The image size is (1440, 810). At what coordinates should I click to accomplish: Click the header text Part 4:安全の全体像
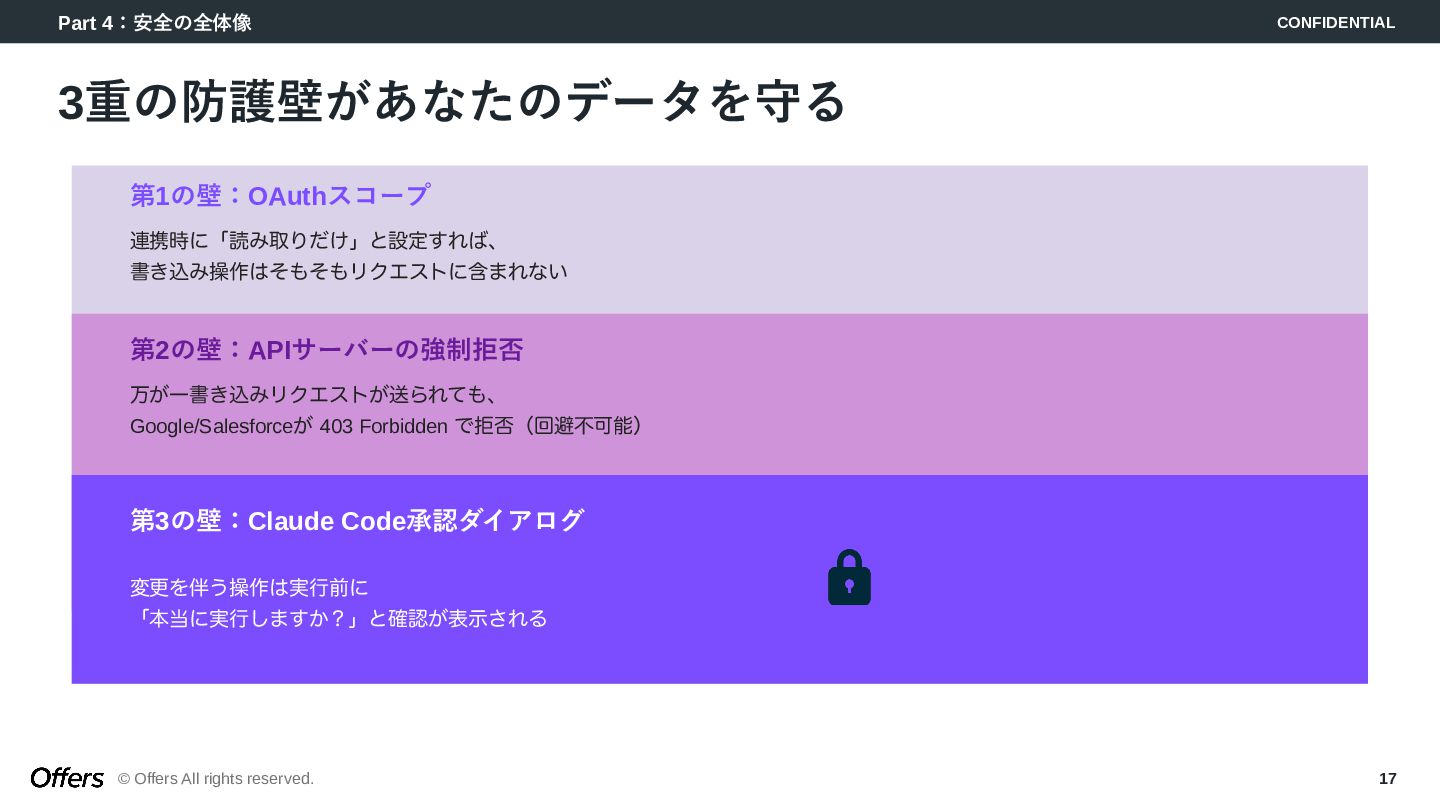(x=155, y=22)
